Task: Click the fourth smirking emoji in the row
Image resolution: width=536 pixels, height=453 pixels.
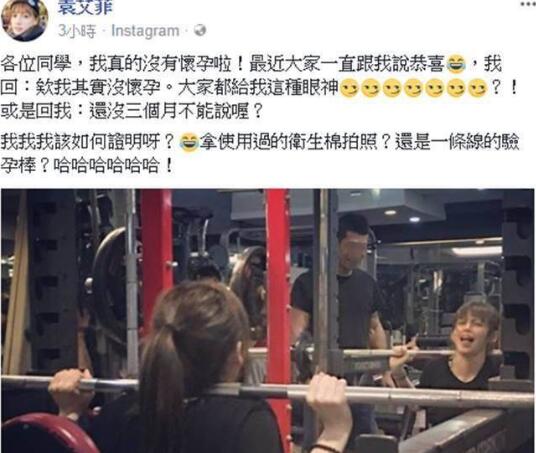Action: pyautogui.click(x=413, y=89)
